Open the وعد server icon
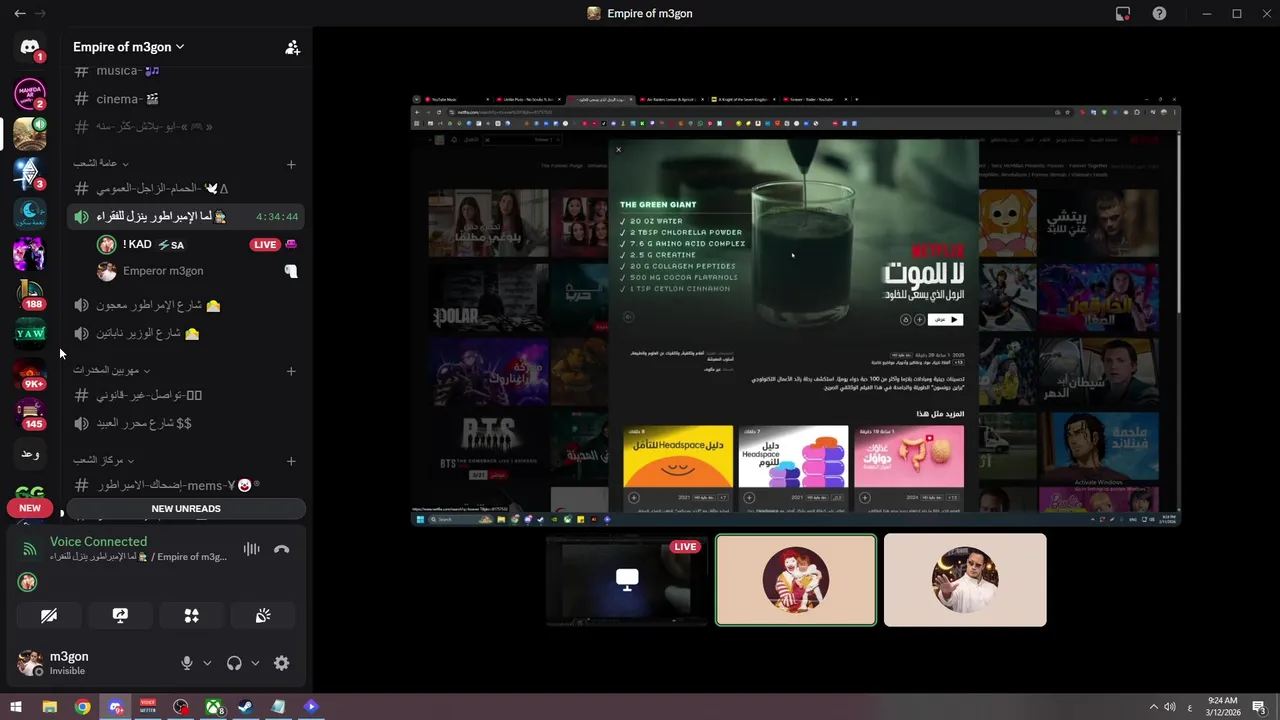Viewport: 1280px width, 720px height. (x=30, y=454)
